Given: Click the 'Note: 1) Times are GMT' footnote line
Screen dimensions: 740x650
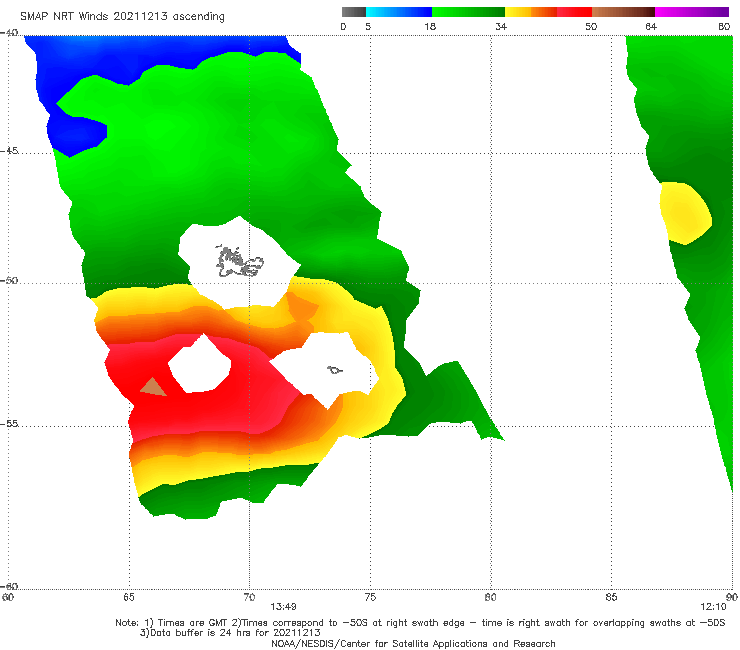Looking at the screenshot, I should [x=420, y=623].
